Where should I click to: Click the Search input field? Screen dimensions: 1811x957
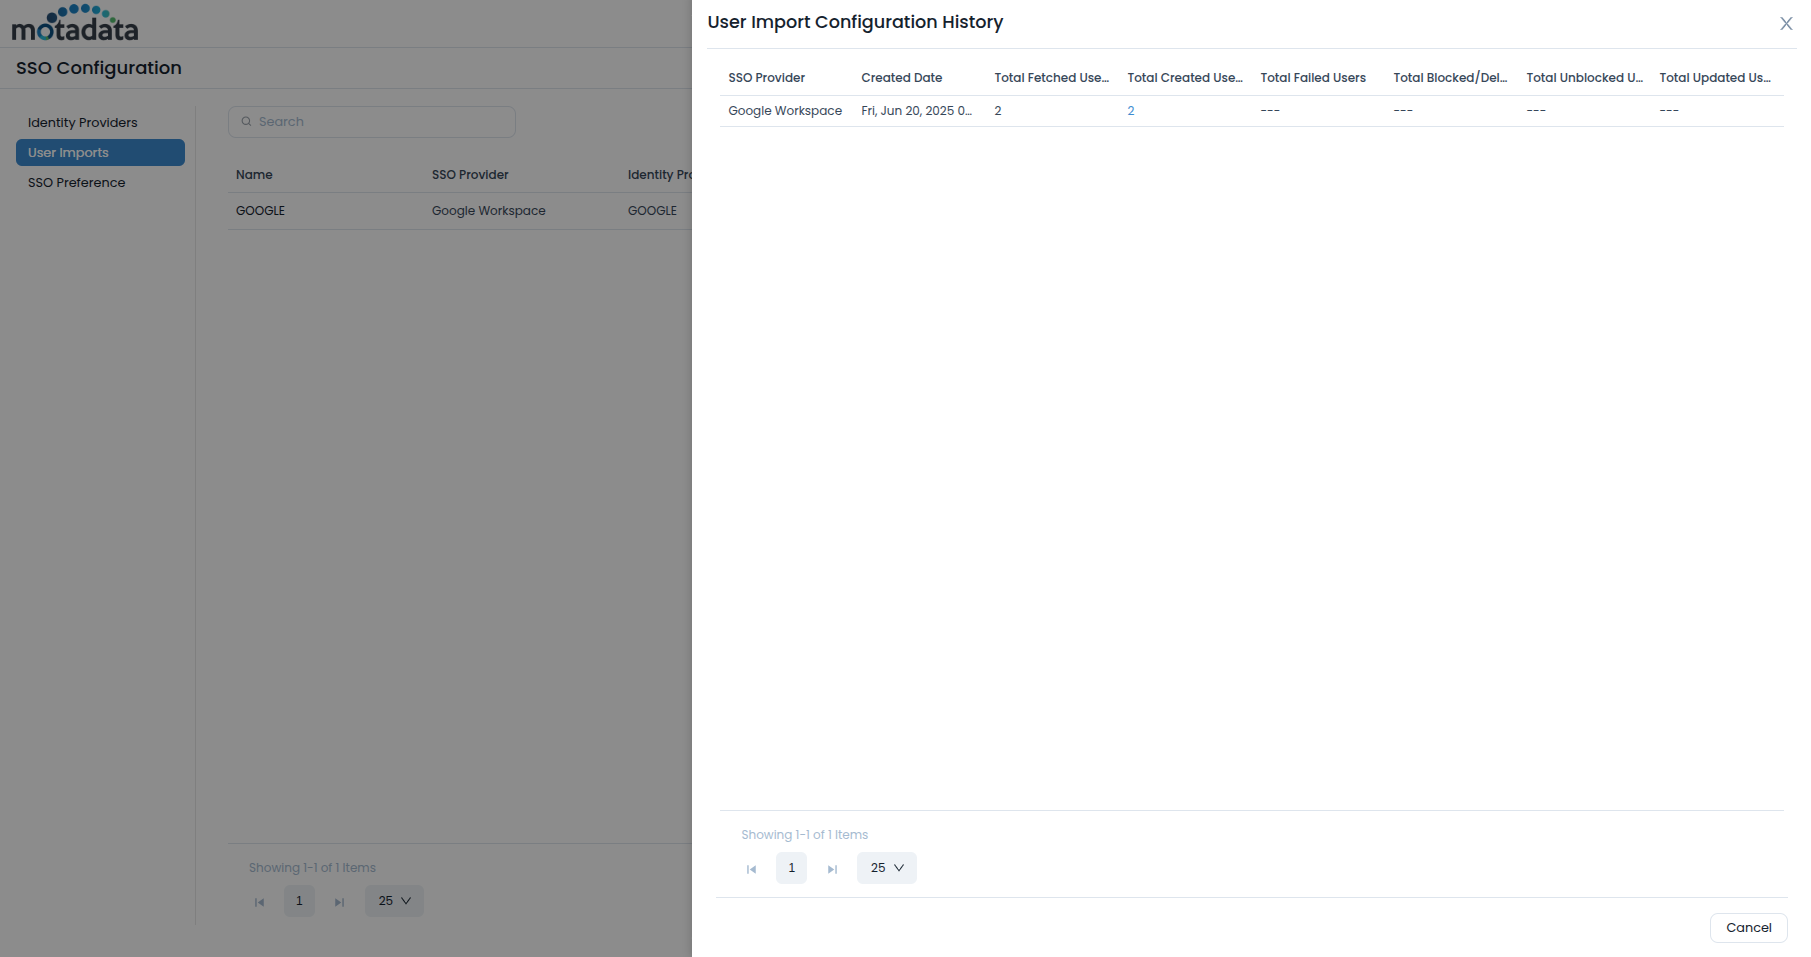(380, 122)
